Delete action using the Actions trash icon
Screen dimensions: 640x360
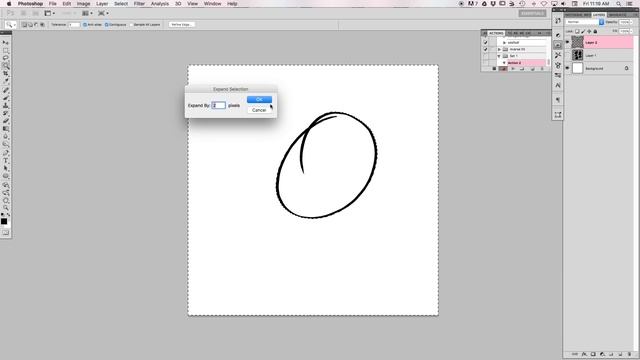pos(542,69)
